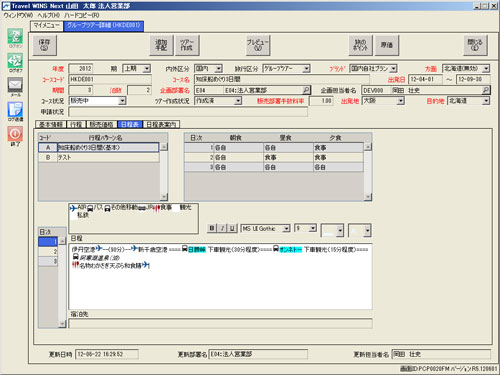Image resolution: width=500 pixels, height=375 pixels.
Task: Open the MS UI Gothic font dropdown
Action: coord(286,229)
